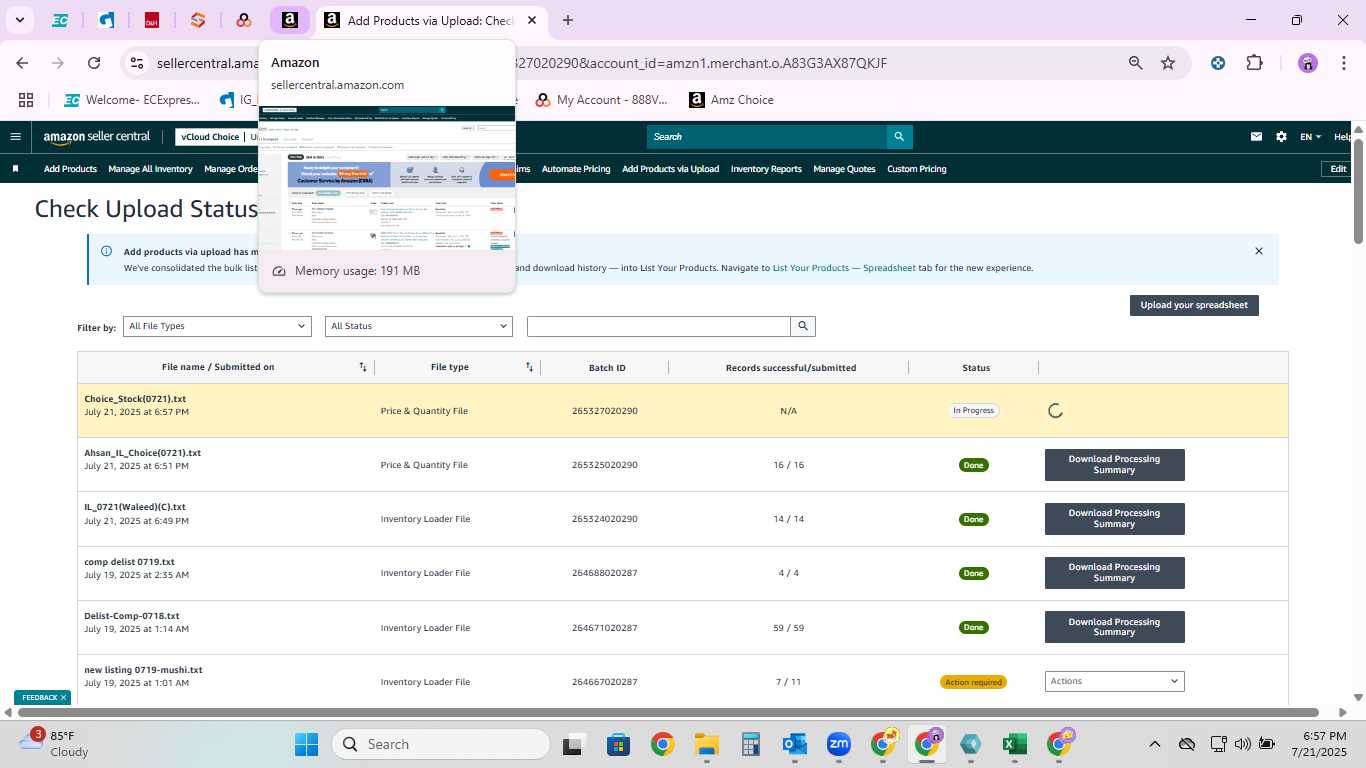The height and width of the screenshot is (768, 1366).
Task: Open the Chrome apps grid in bookmarks bar
Action: (26, 100)
